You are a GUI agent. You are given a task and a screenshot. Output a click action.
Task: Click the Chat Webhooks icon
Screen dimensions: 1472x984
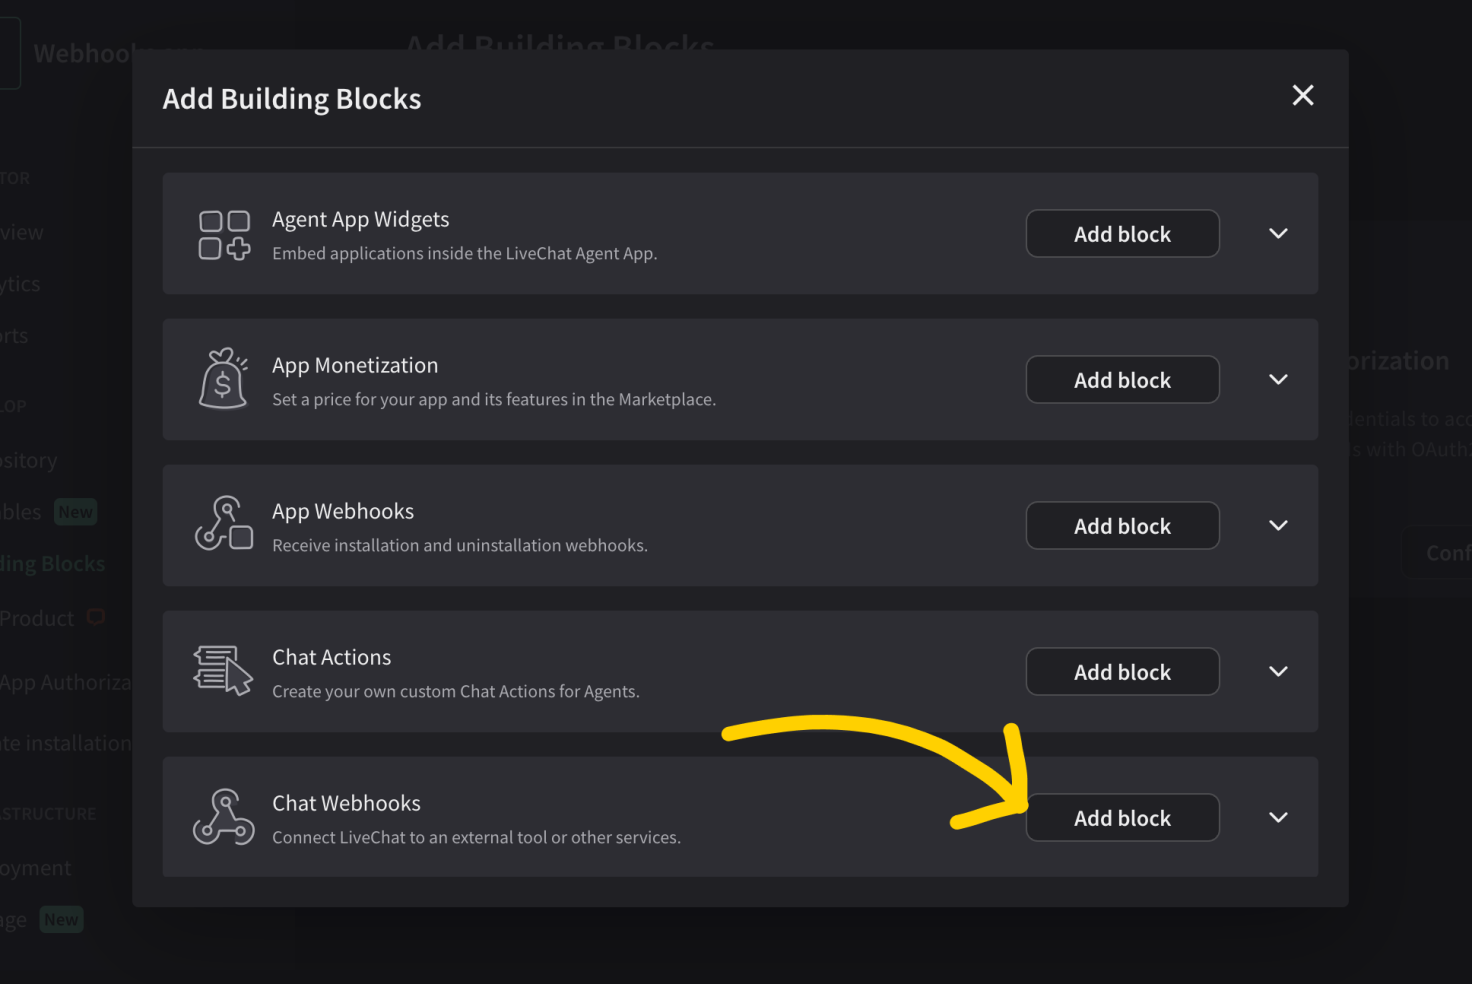point(224,817)
